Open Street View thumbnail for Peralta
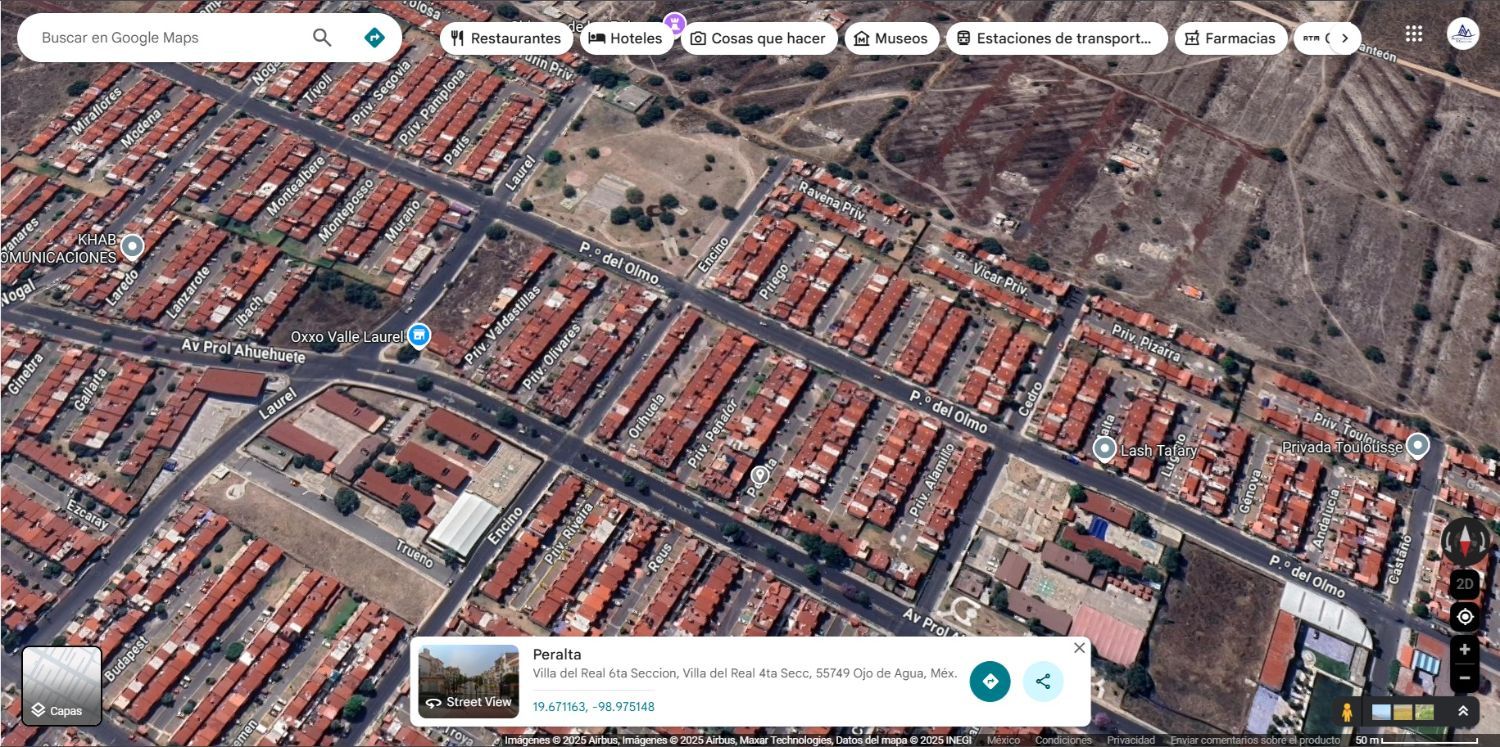This screenshot has width=1500, height=747. 469,681
